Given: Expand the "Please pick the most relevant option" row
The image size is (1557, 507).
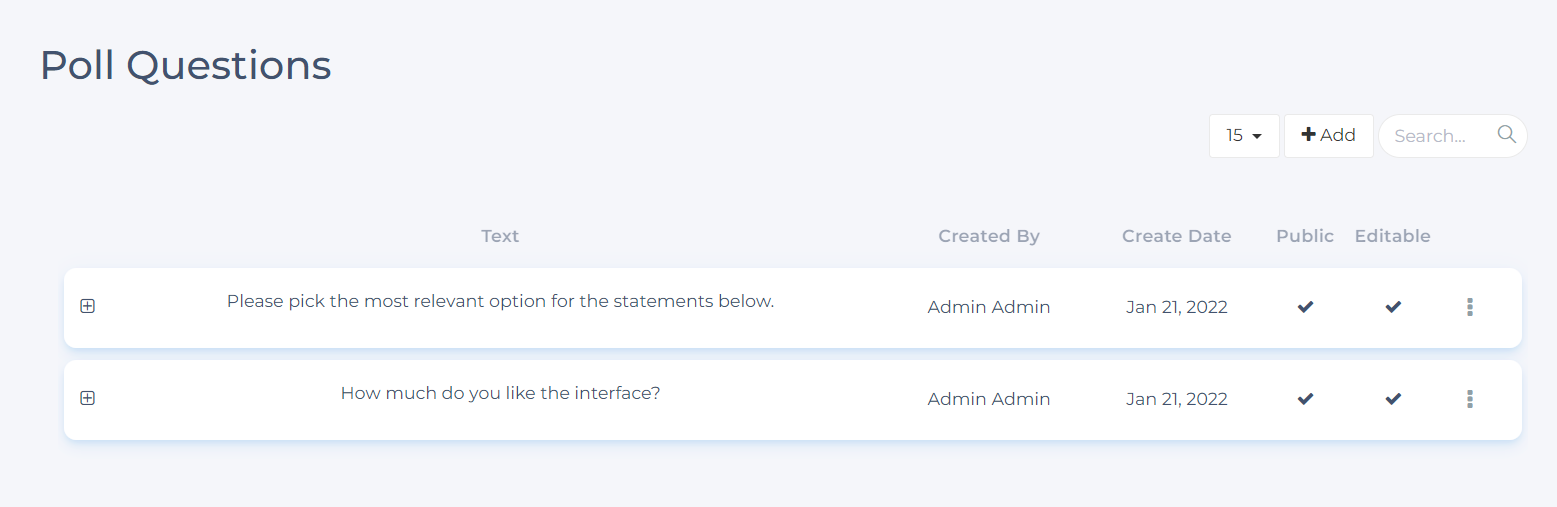Looking at the screenshot, I should click(x=88, y=306).
